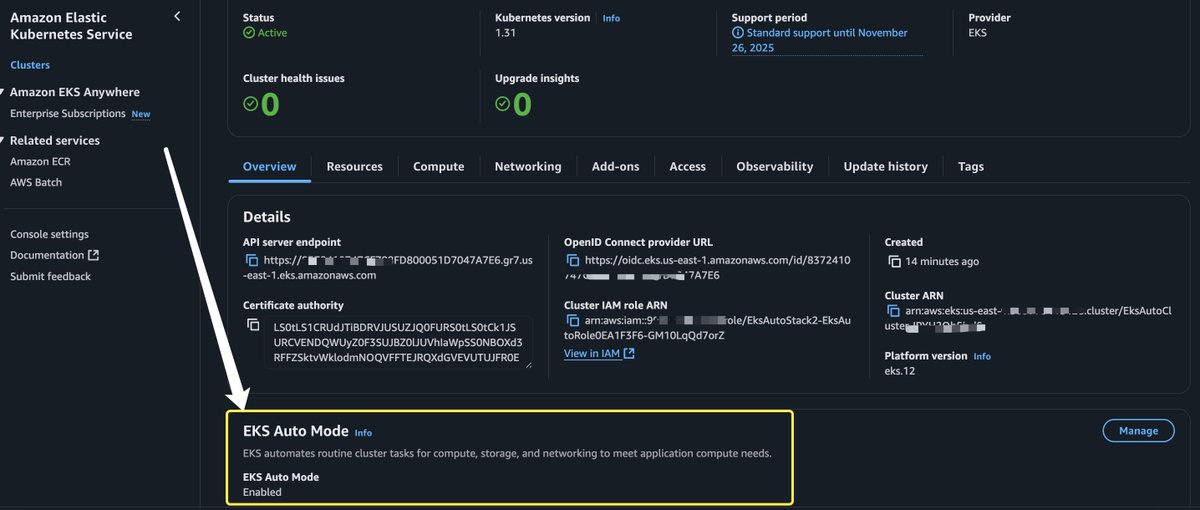1200x510 pixels.
Task: Copy the cluster creation time
Action: pyautogui.click(x=894, y=261)
